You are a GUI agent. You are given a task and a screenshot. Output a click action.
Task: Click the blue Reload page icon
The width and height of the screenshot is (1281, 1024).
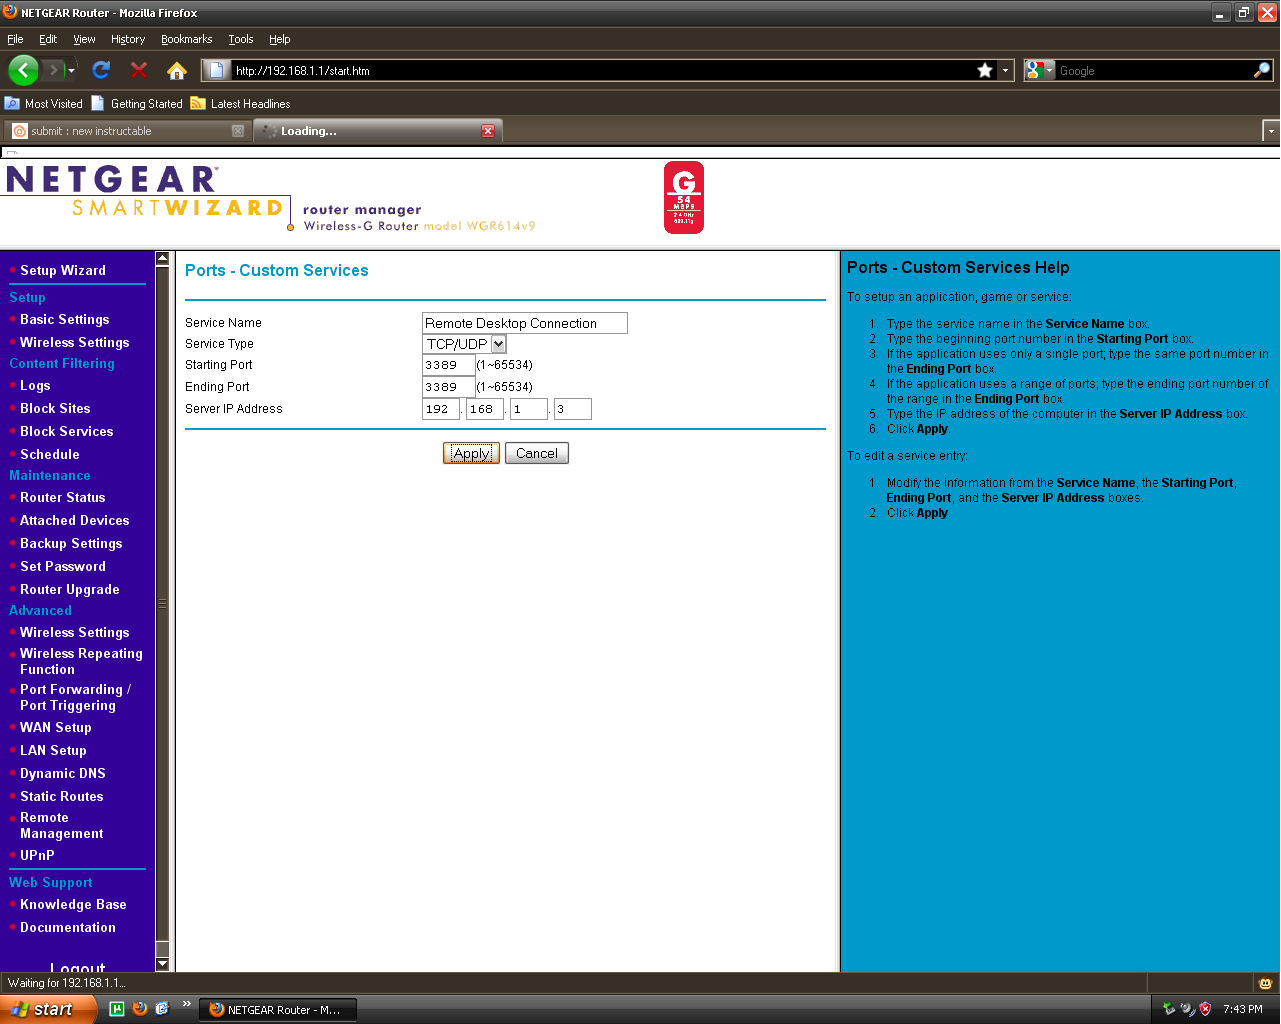[101, 70]
